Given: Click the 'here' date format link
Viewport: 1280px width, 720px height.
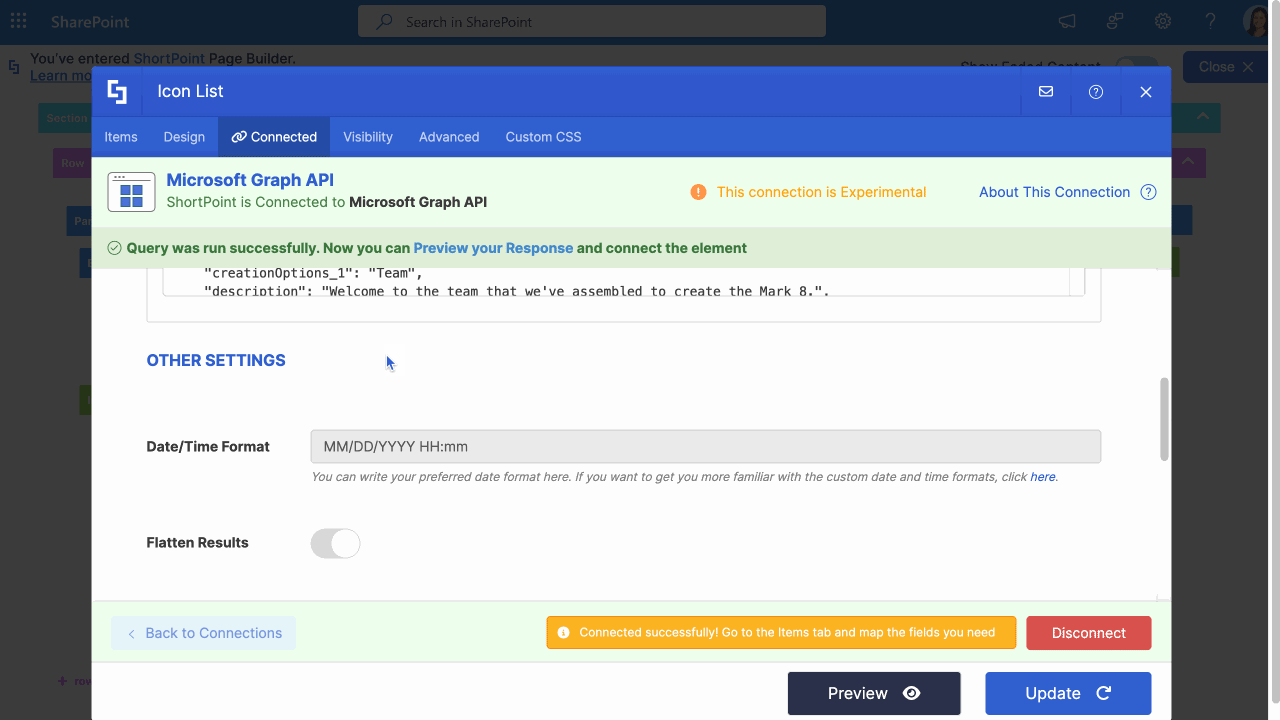Looking at the screenshot, I should 1043,477.
